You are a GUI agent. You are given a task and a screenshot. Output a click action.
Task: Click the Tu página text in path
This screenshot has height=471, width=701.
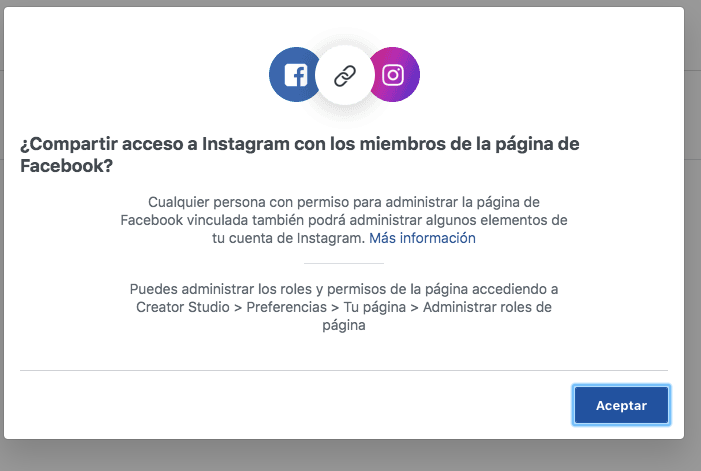375,307
